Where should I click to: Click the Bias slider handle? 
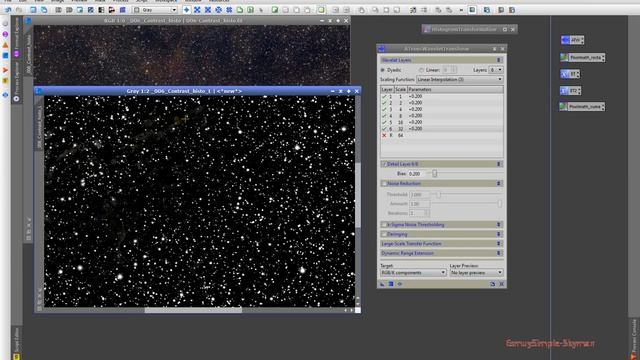pyautogui.click(x=435, y=174)
